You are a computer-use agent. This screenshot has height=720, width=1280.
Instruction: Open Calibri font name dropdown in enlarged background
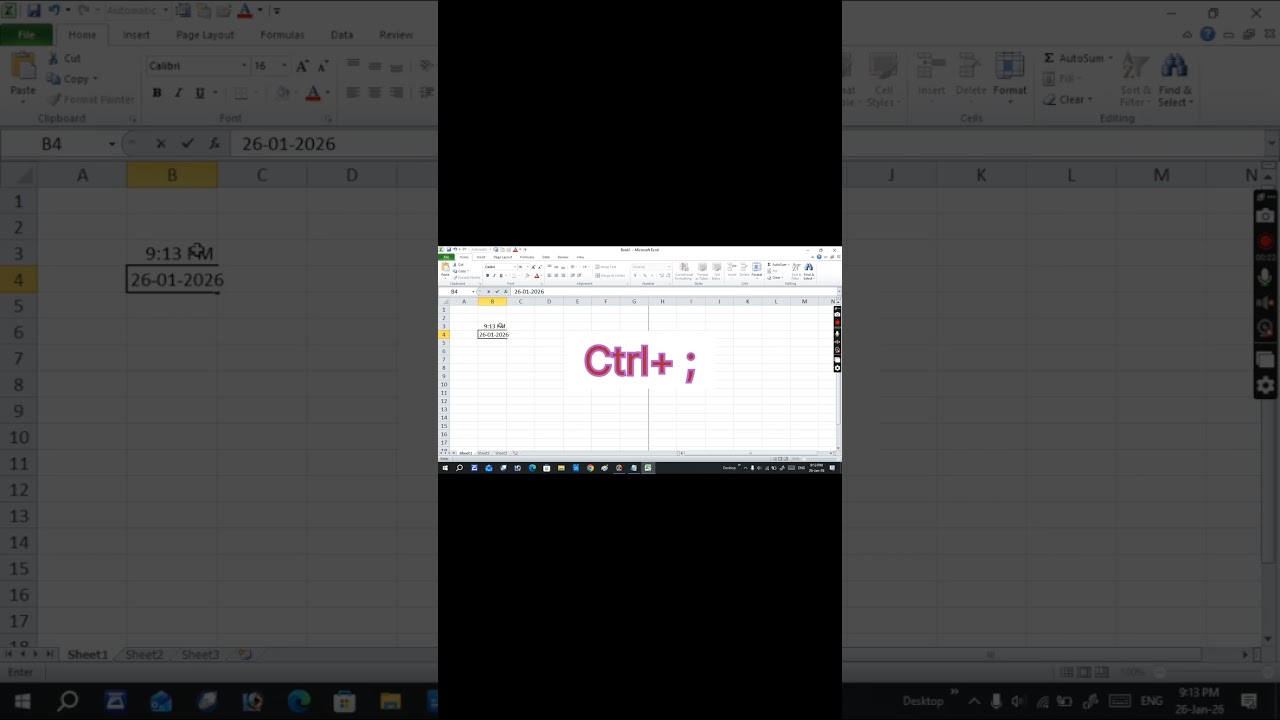(244, 66)
